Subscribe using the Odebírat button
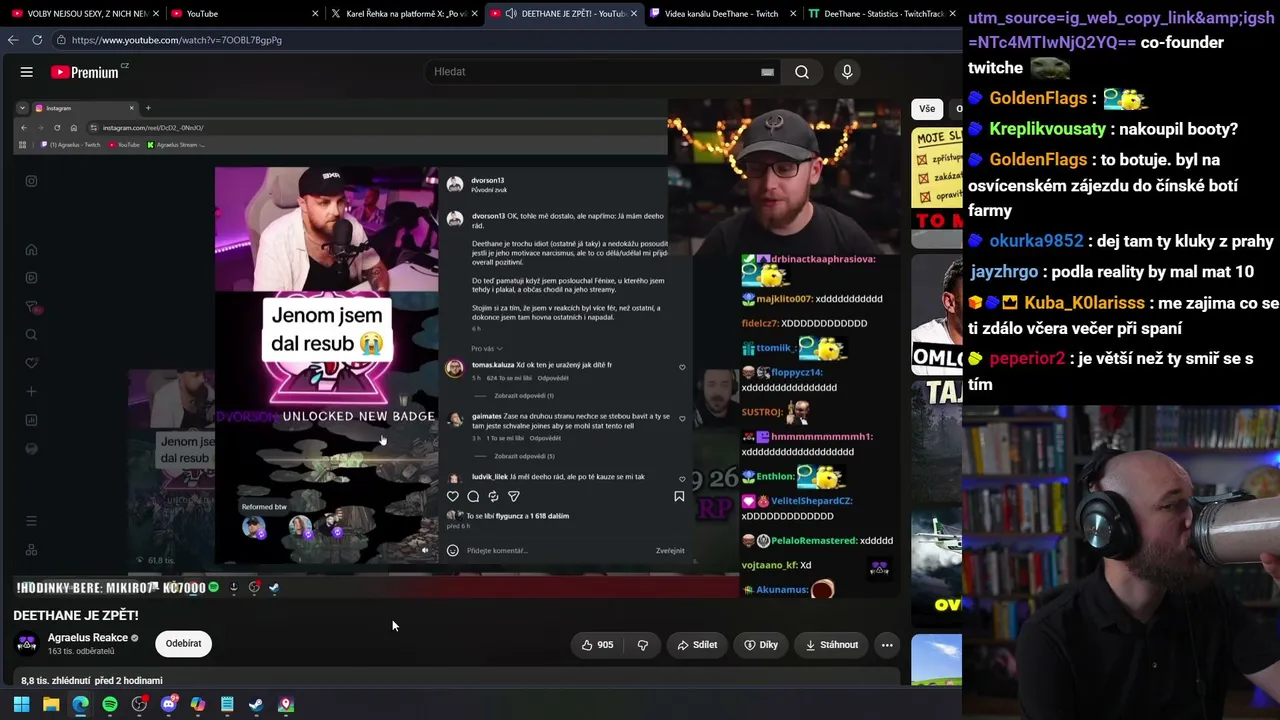 183,644
